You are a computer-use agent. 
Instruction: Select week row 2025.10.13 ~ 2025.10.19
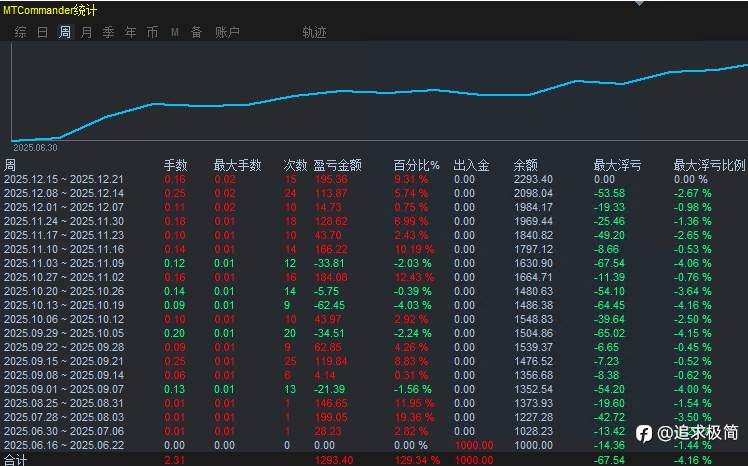point(374,305)
